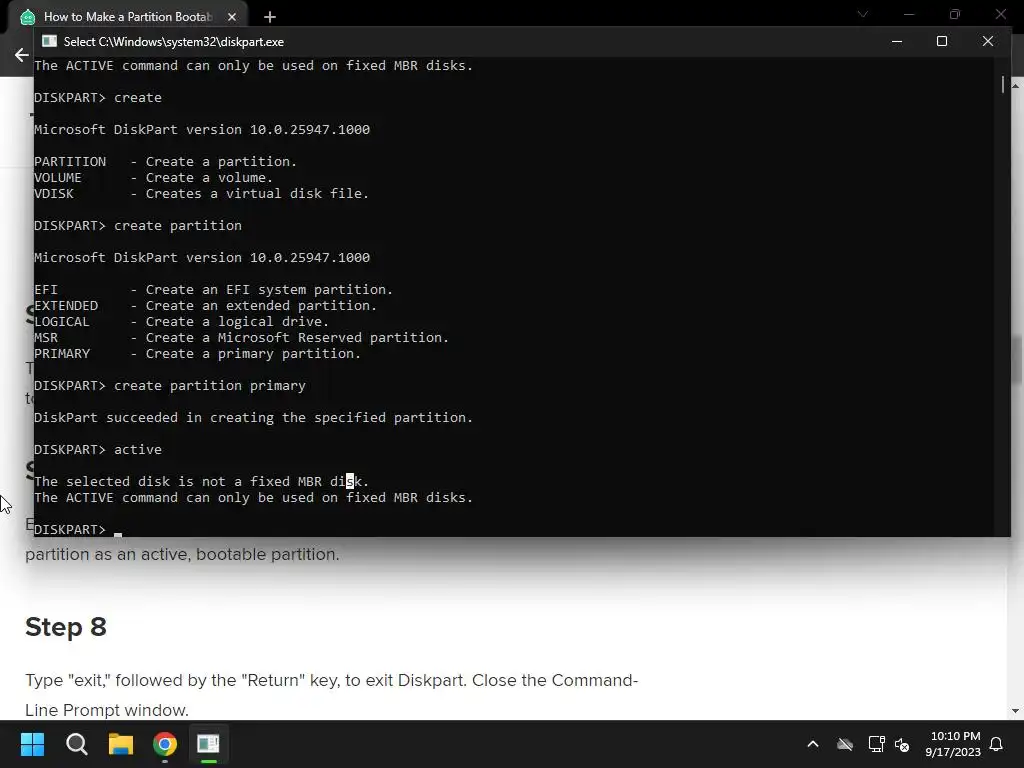Click 'PARTITION - Create a partition.' line

pos(165,161)
